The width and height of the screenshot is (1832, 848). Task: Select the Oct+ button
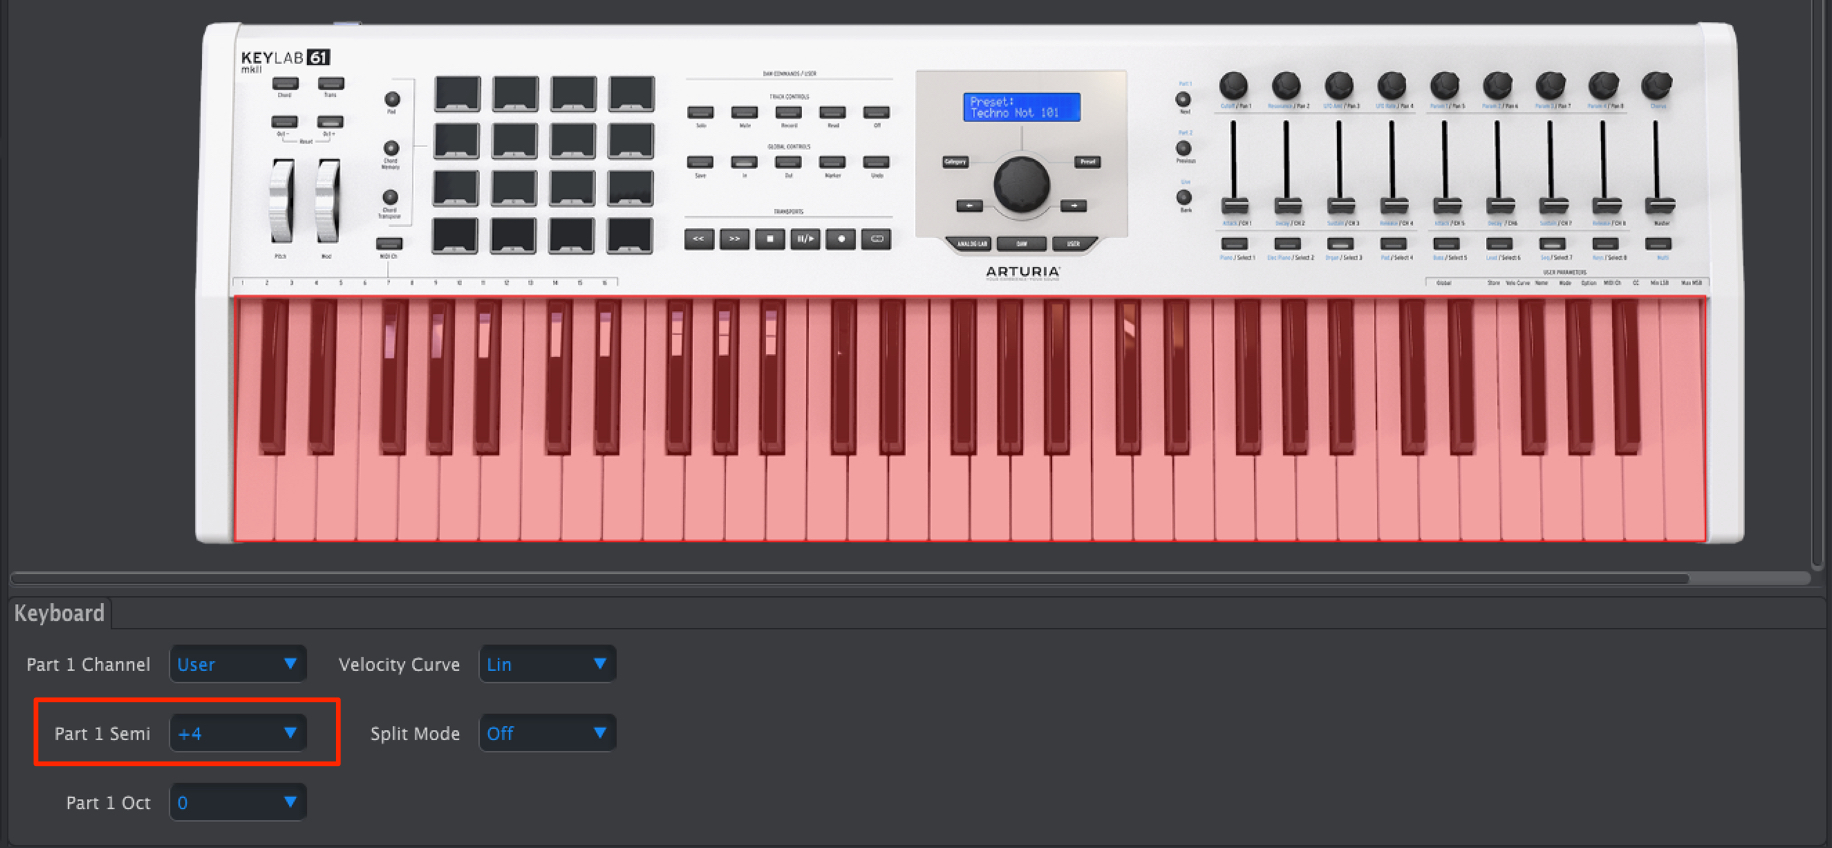click(330, 122)
